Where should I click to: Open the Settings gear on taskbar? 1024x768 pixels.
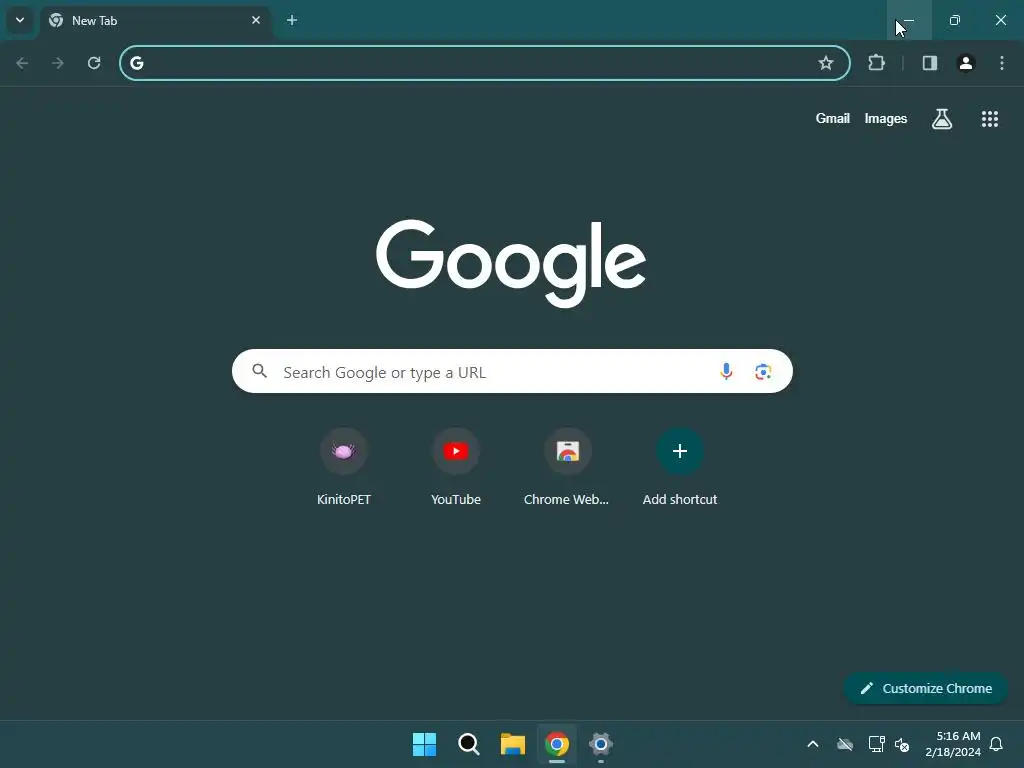(x=601, y=744)
